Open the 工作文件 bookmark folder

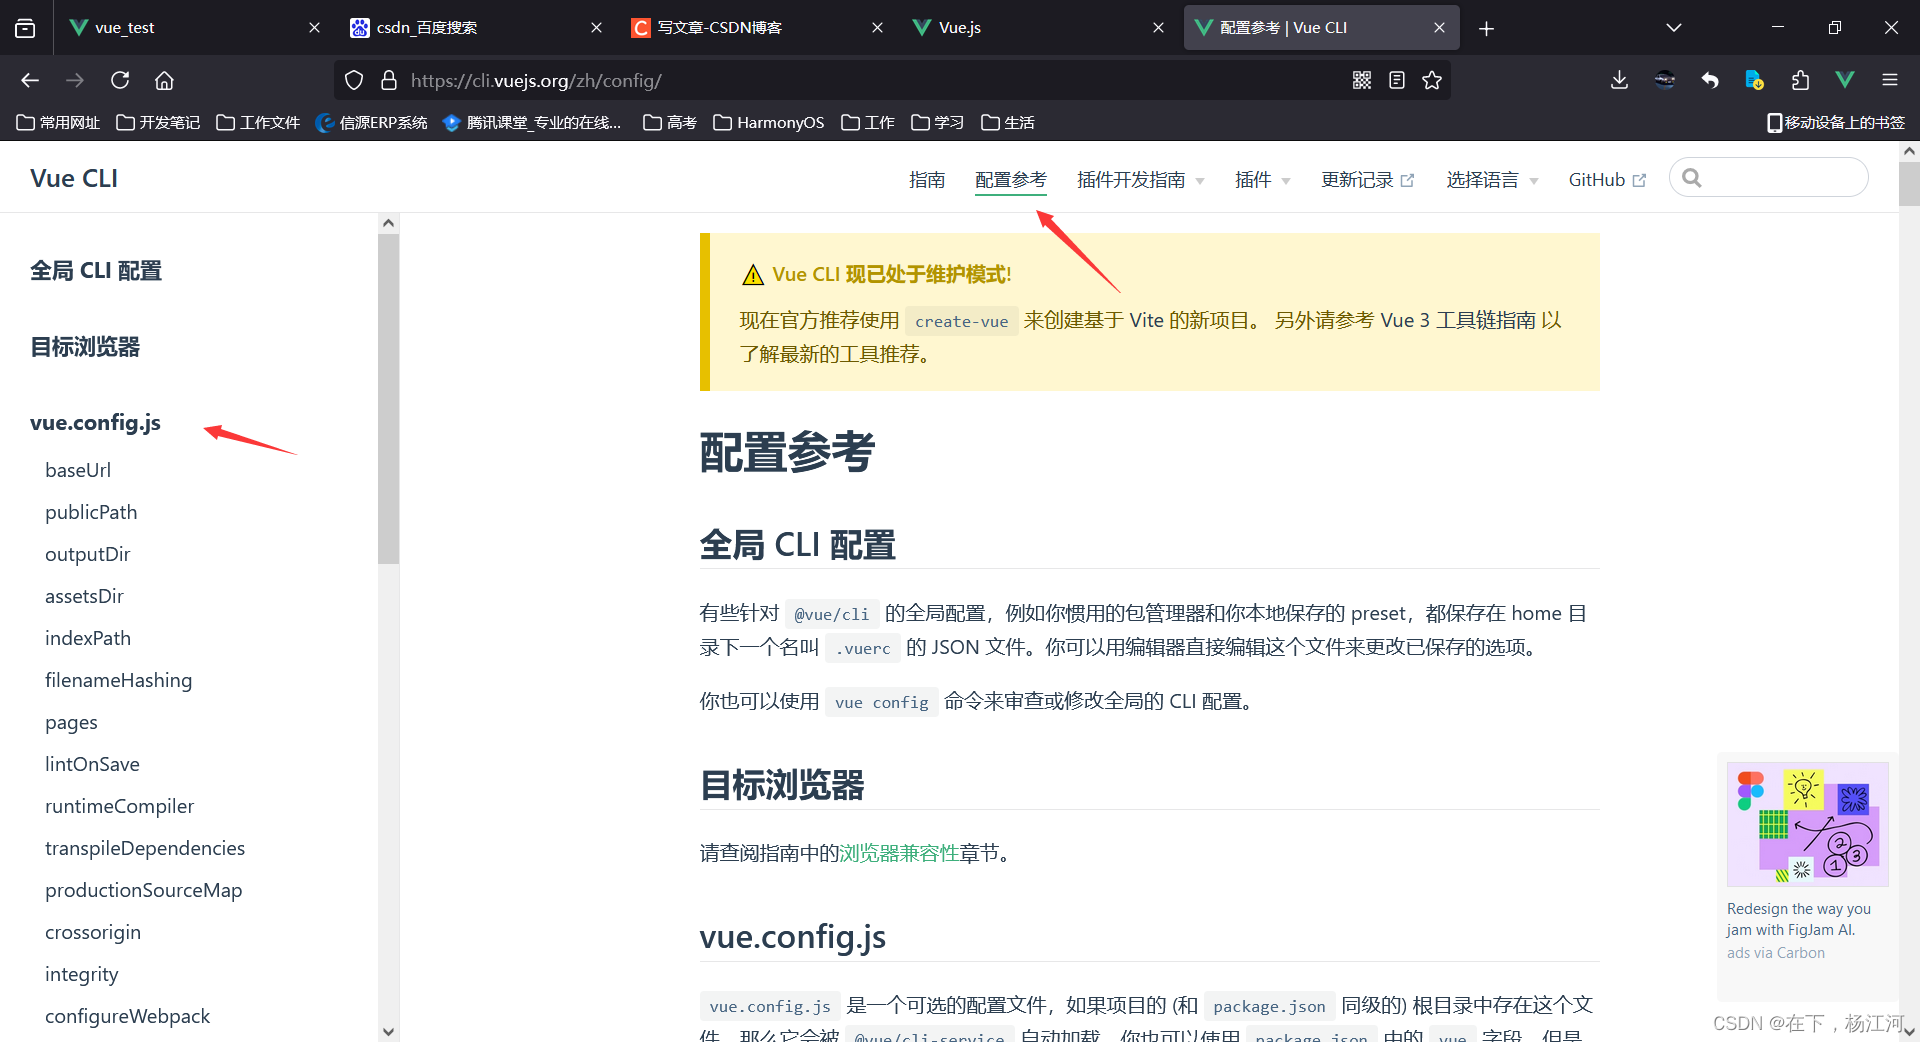[258, 122]
